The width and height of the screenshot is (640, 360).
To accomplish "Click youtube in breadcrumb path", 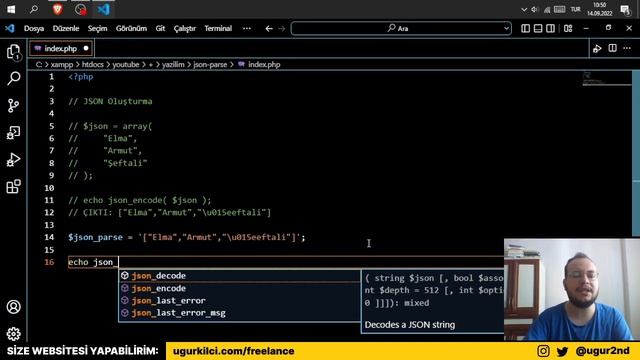I will tap(126, 64).
